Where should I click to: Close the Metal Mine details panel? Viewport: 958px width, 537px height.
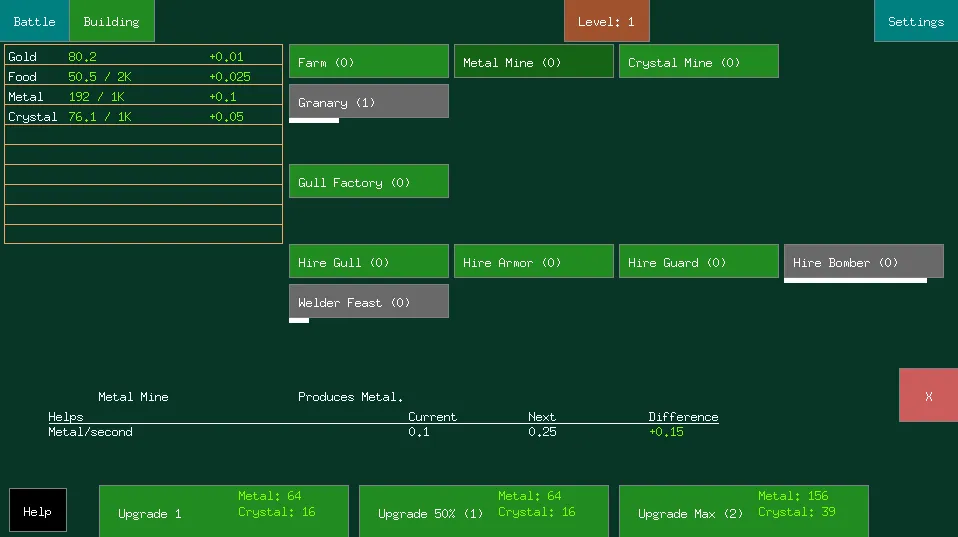928,396
